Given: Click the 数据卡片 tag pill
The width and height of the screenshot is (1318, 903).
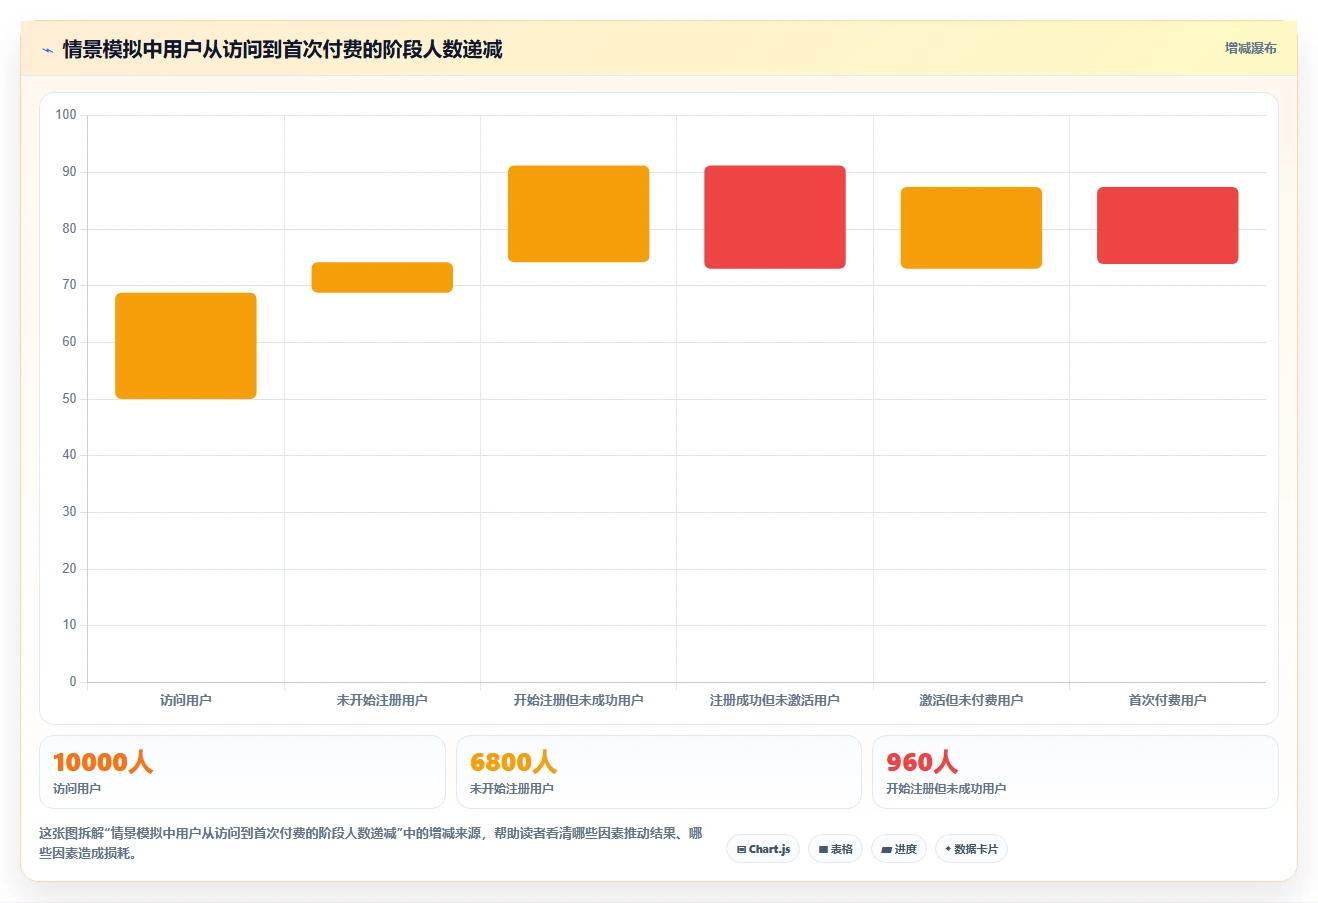Looking at the screenshot, I should coord(971,849).
